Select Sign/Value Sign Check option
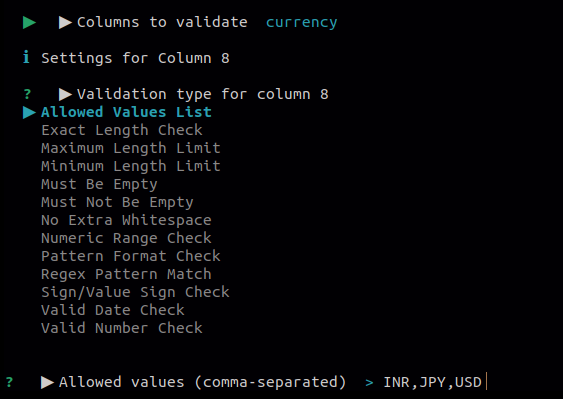This screenshot has width=563, height=399. click(135, 292)
